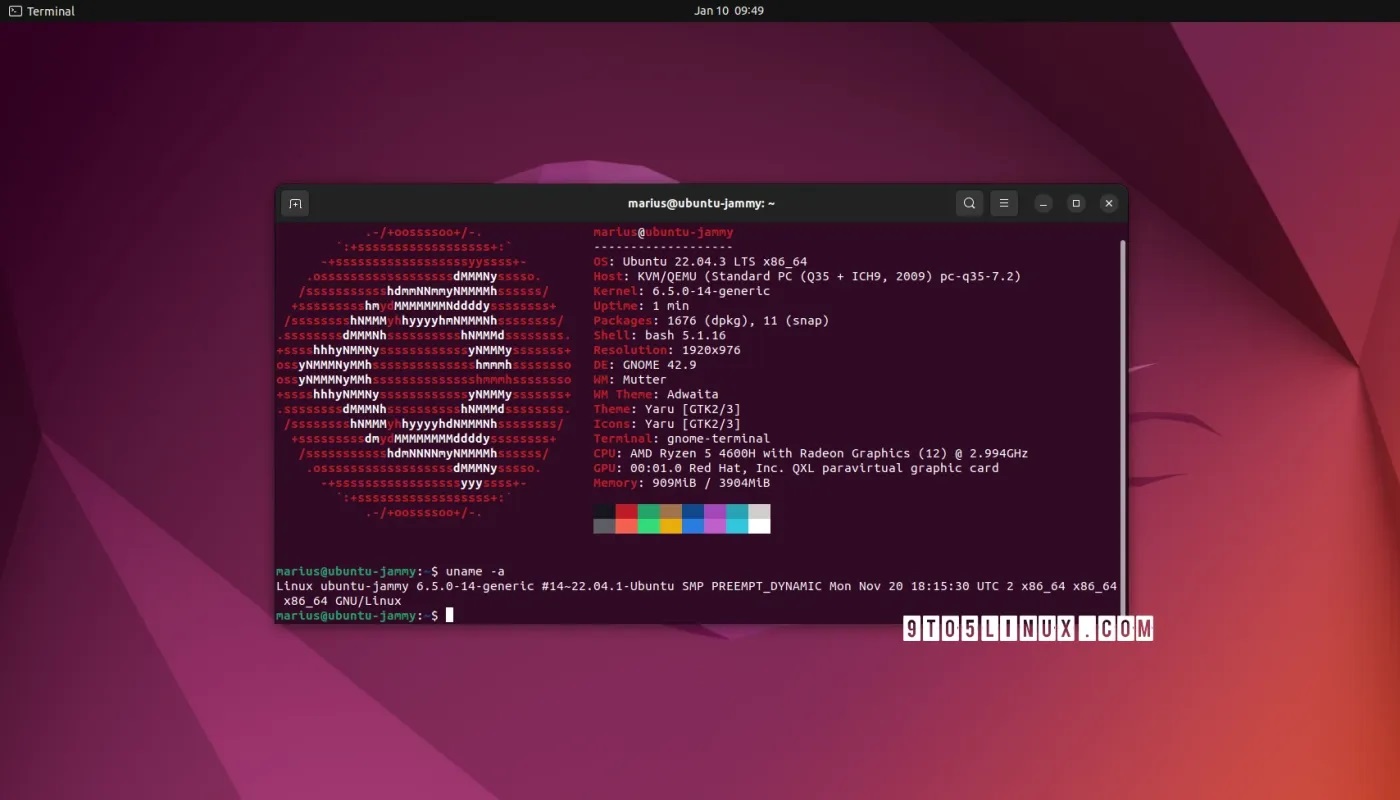Click the Kernel: line in neofetch output
The image size is (1400, 800).
[x=682, y=291]
